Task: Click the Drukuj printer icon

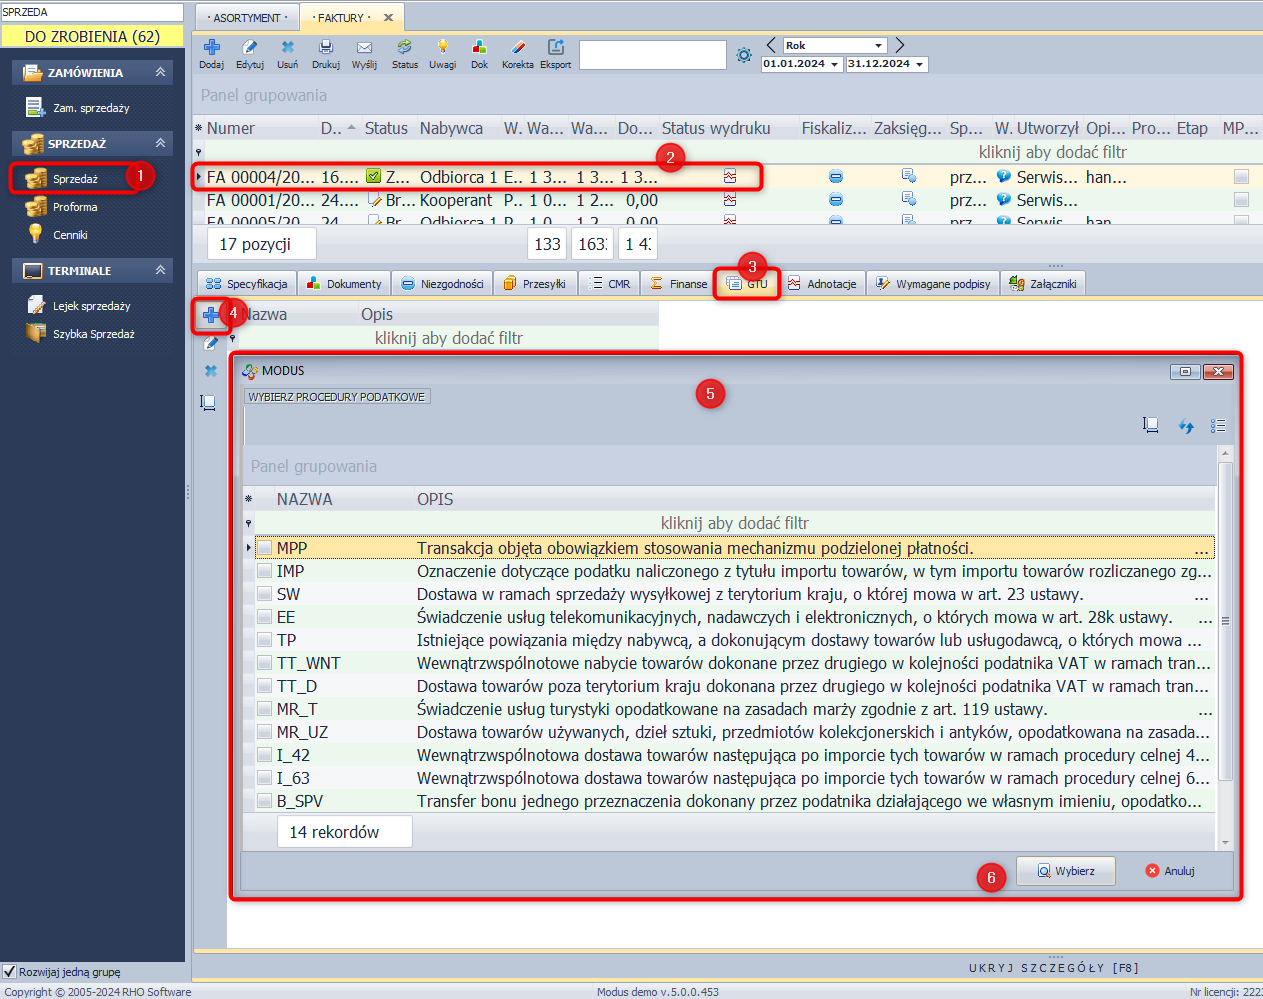Action: tap(325, 48)
